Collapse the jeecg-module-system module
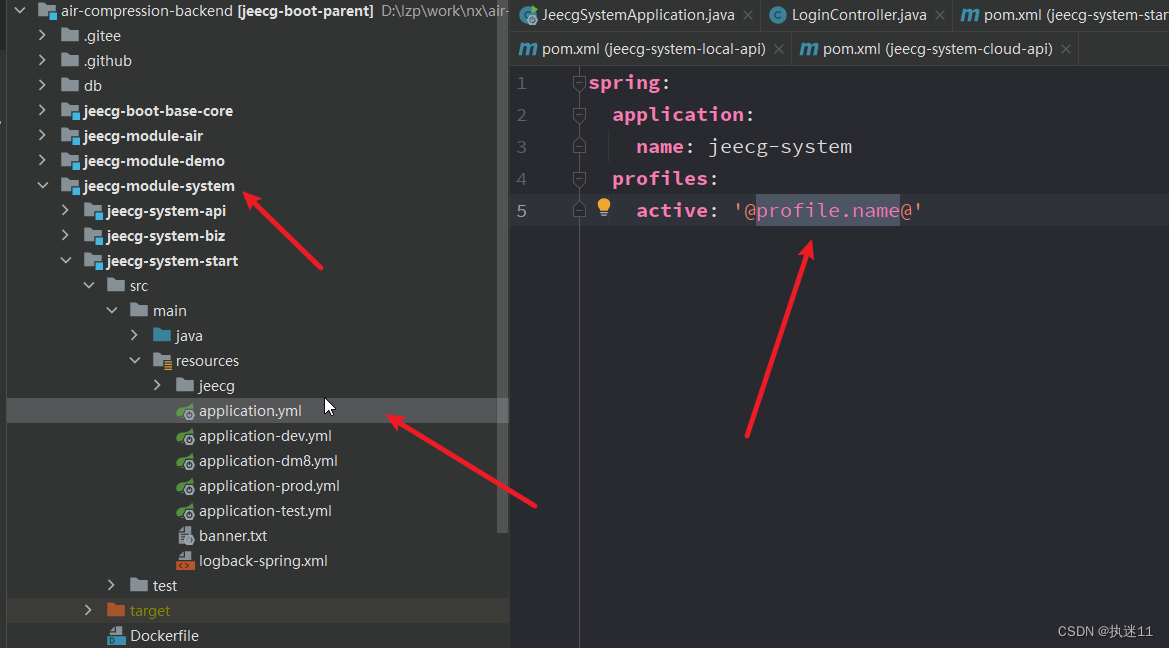This screenshot has width=1169, height=648. pyautogui.click(x=42, y=185)
